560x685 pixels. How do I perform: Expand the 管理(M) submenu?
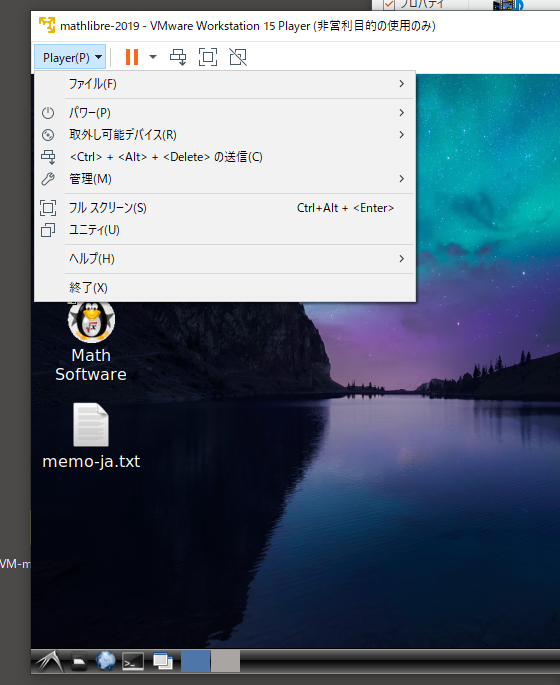pyautogui.click(x=225, y=179)
